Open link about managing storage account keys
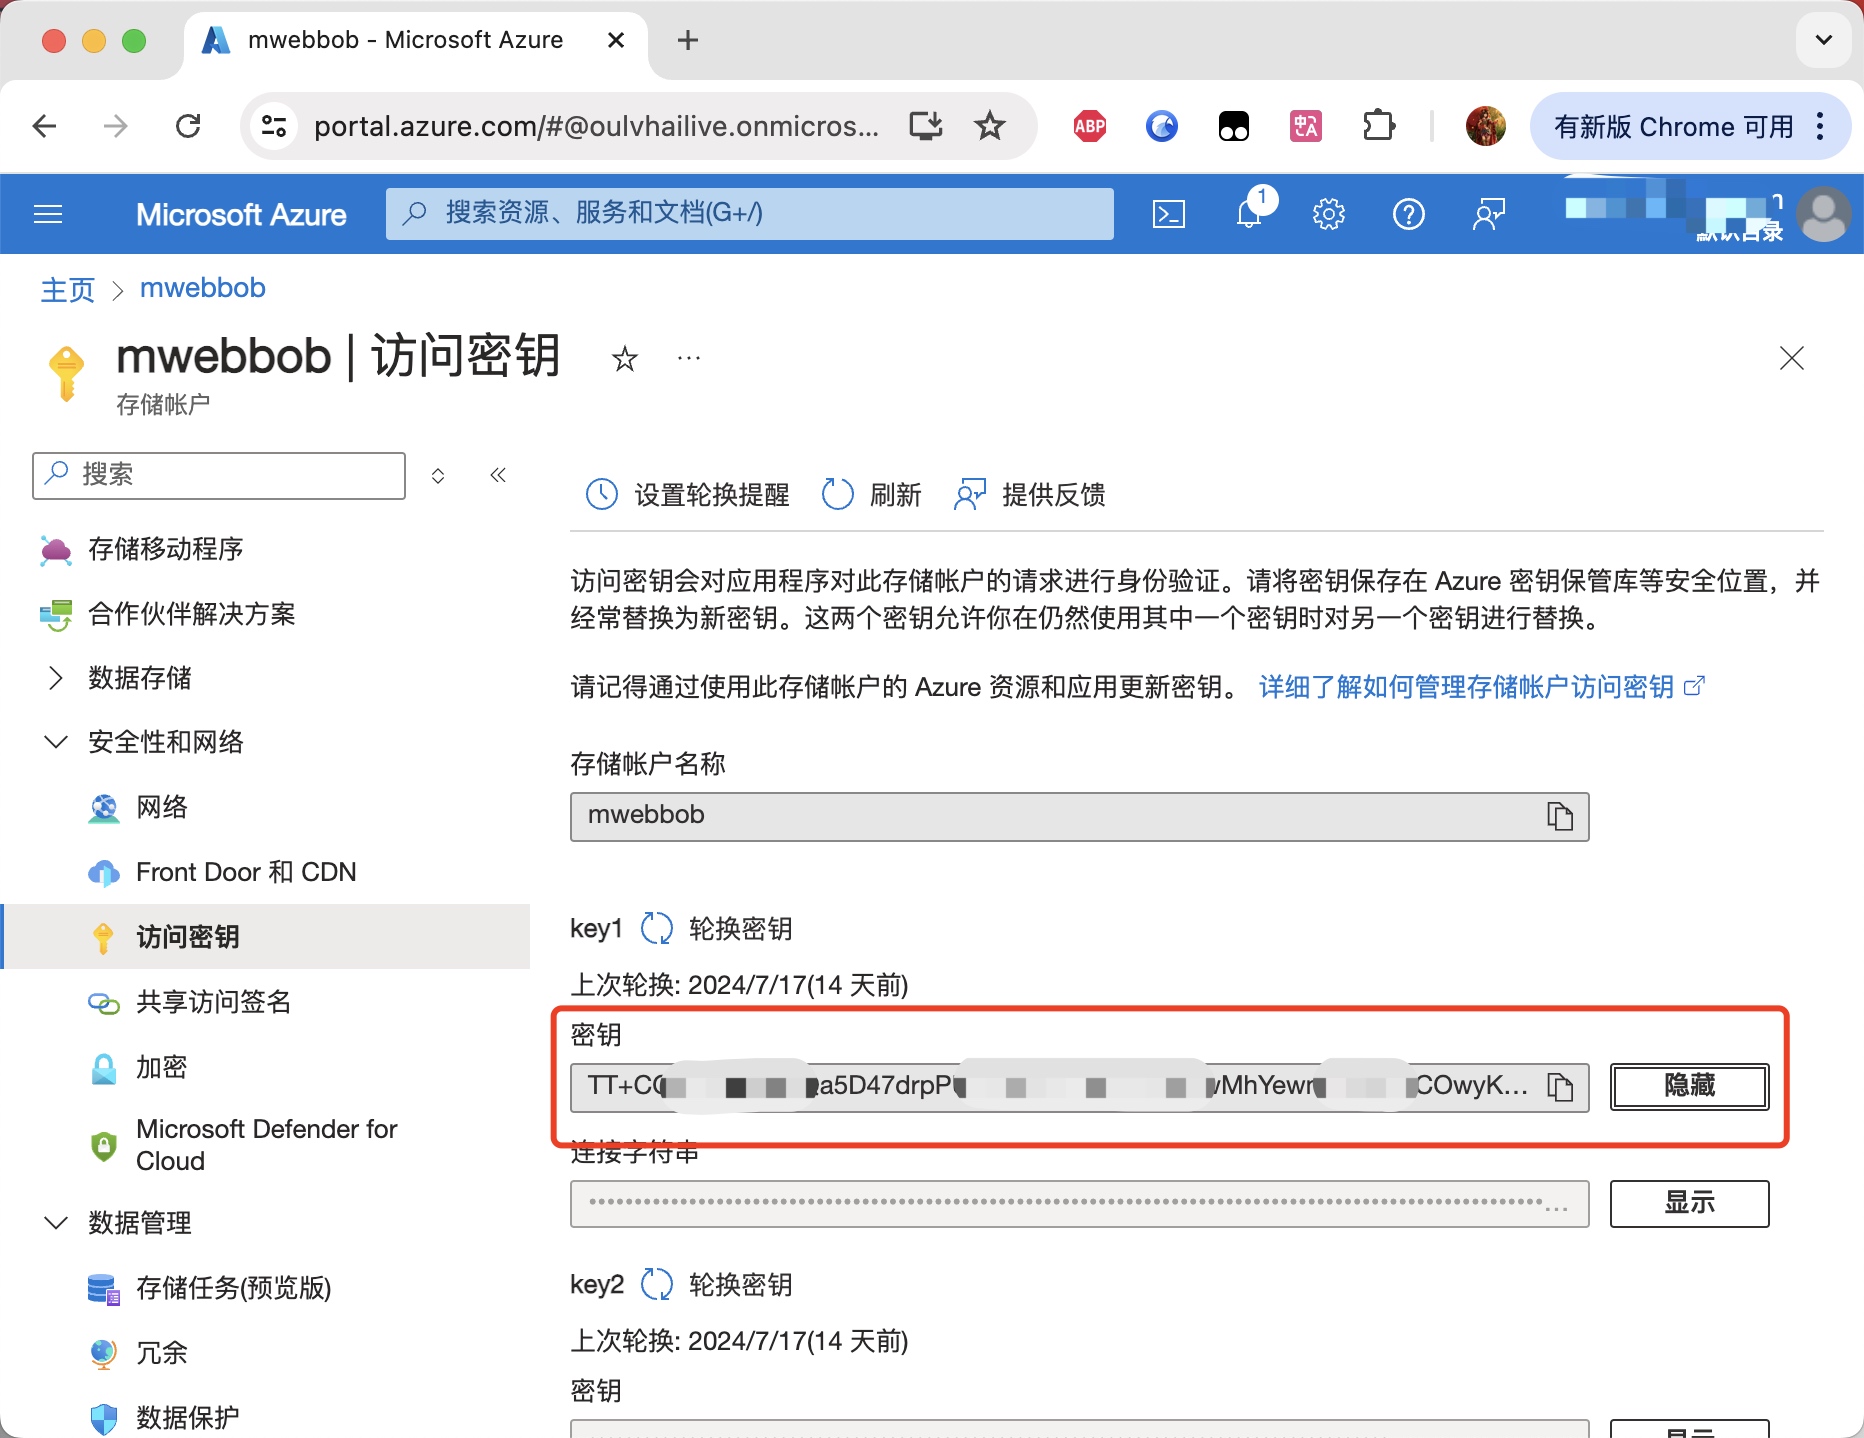This screenshot has width=1864, height=1438. [x=1481, y=686]
